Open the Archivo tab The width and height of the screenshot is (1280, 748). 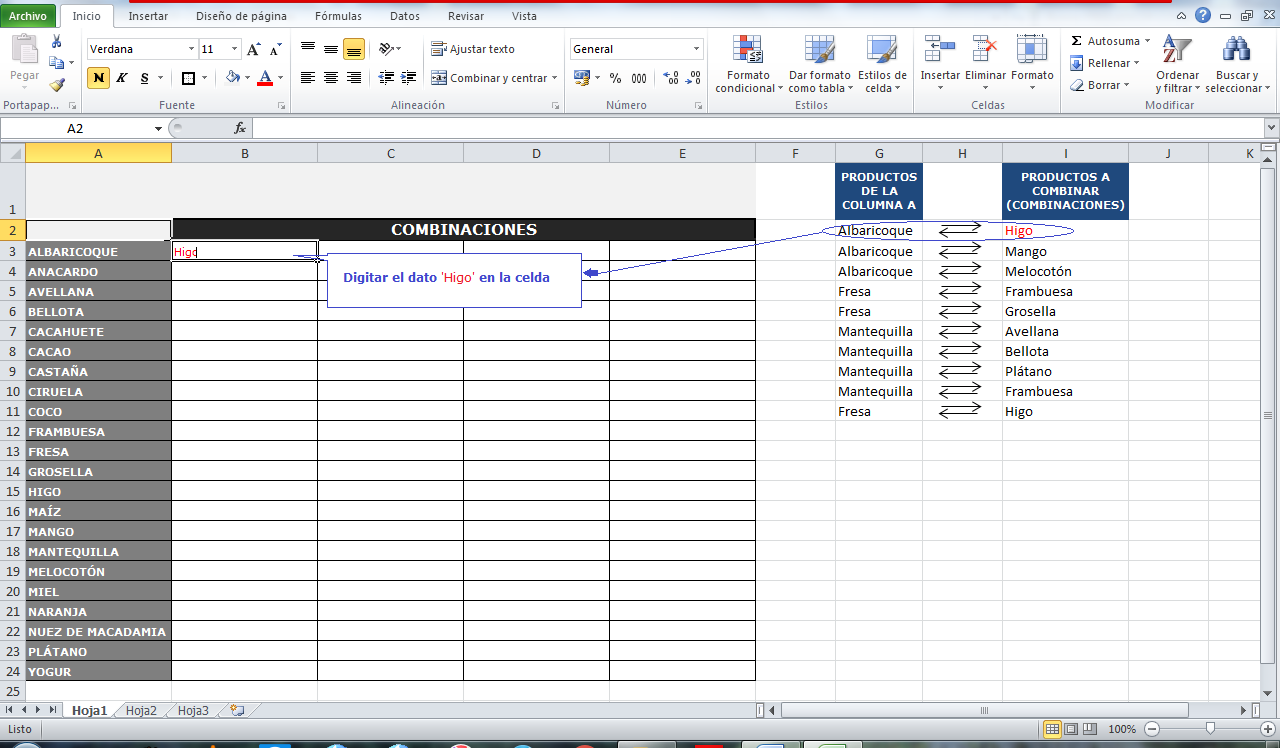27,16
